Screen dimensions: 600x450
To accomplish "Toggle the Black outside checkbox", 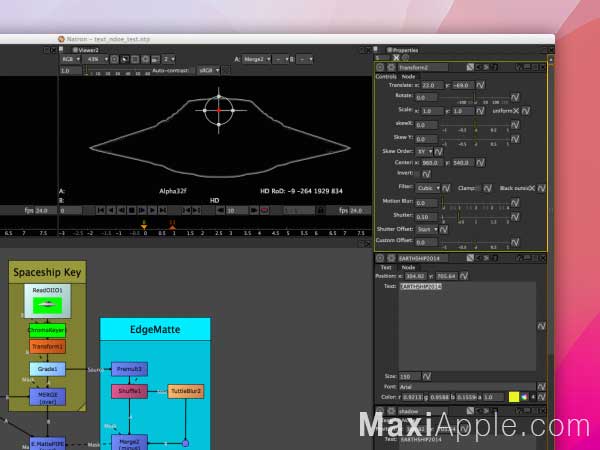I will click(x=532, y=188).
